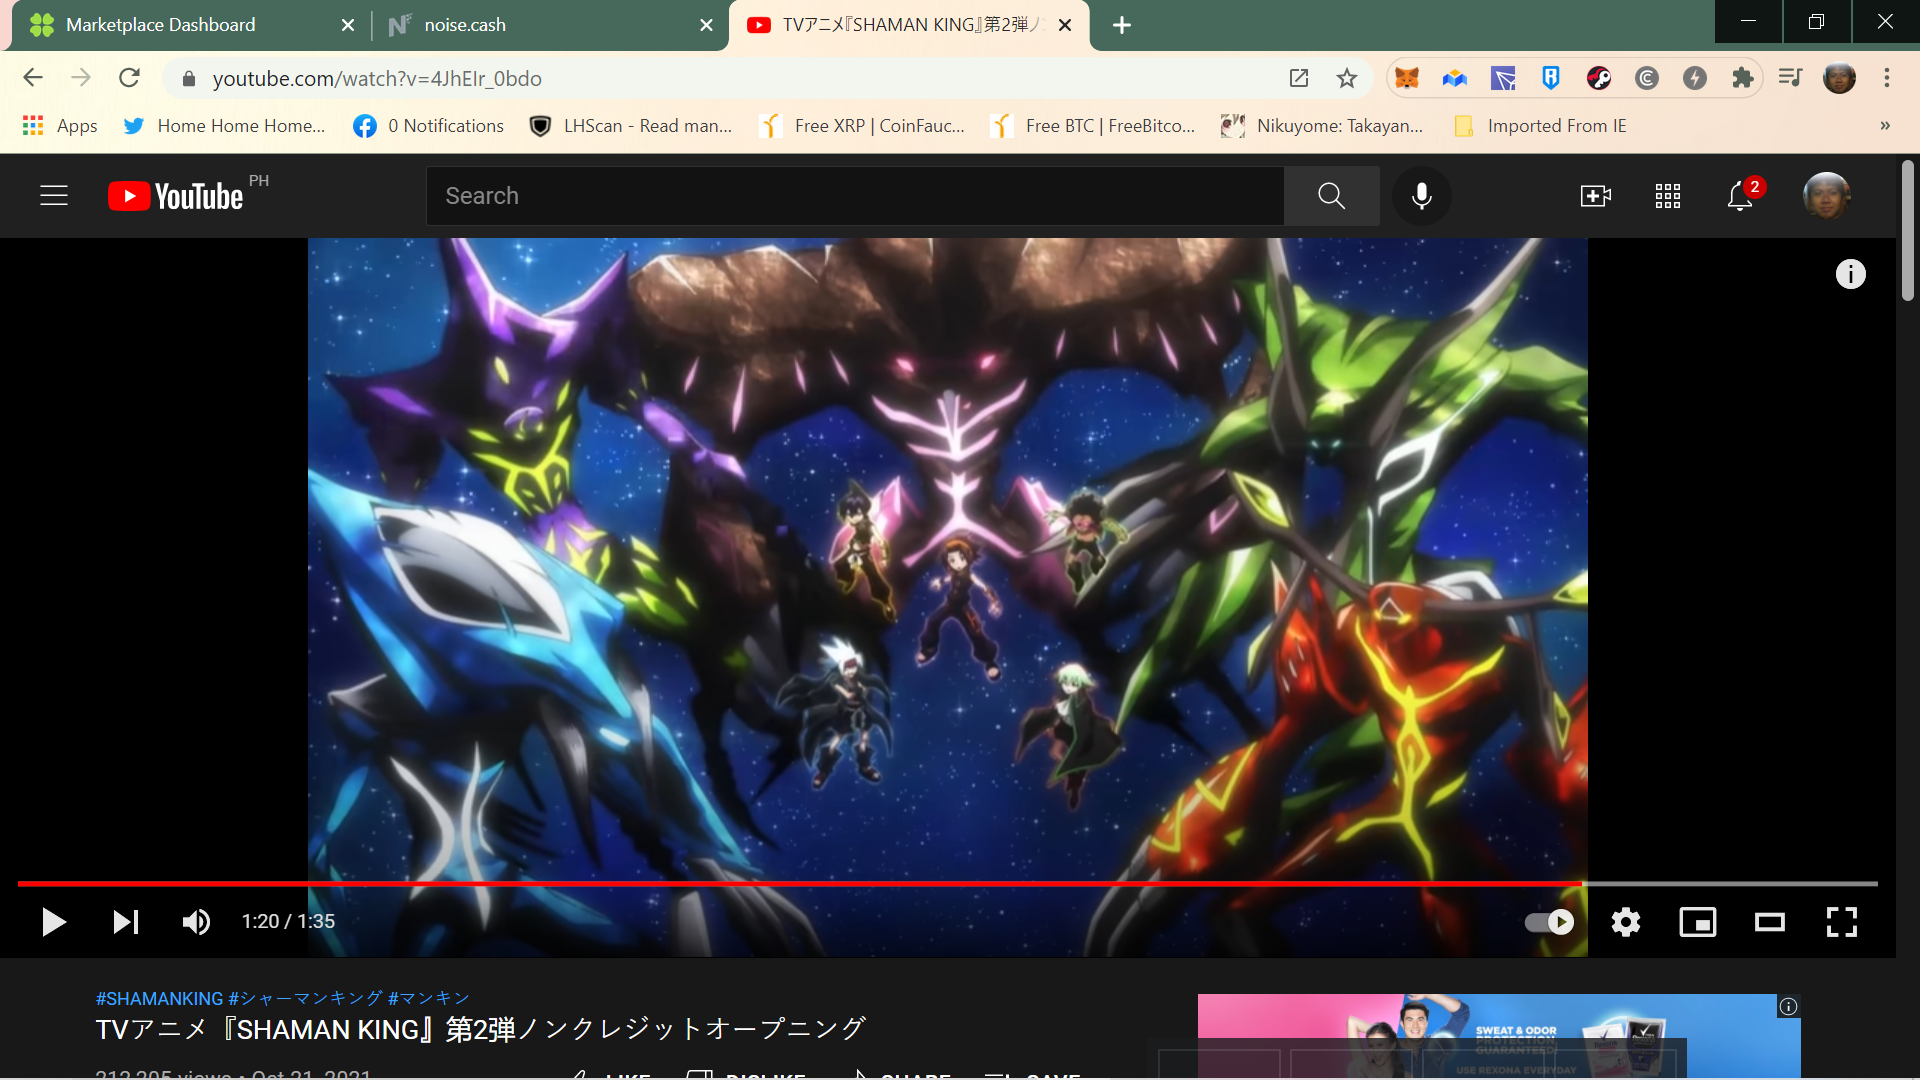Open the YouTube account avatar menu
This screenshot has width=1920, height=1080.
1826,196
